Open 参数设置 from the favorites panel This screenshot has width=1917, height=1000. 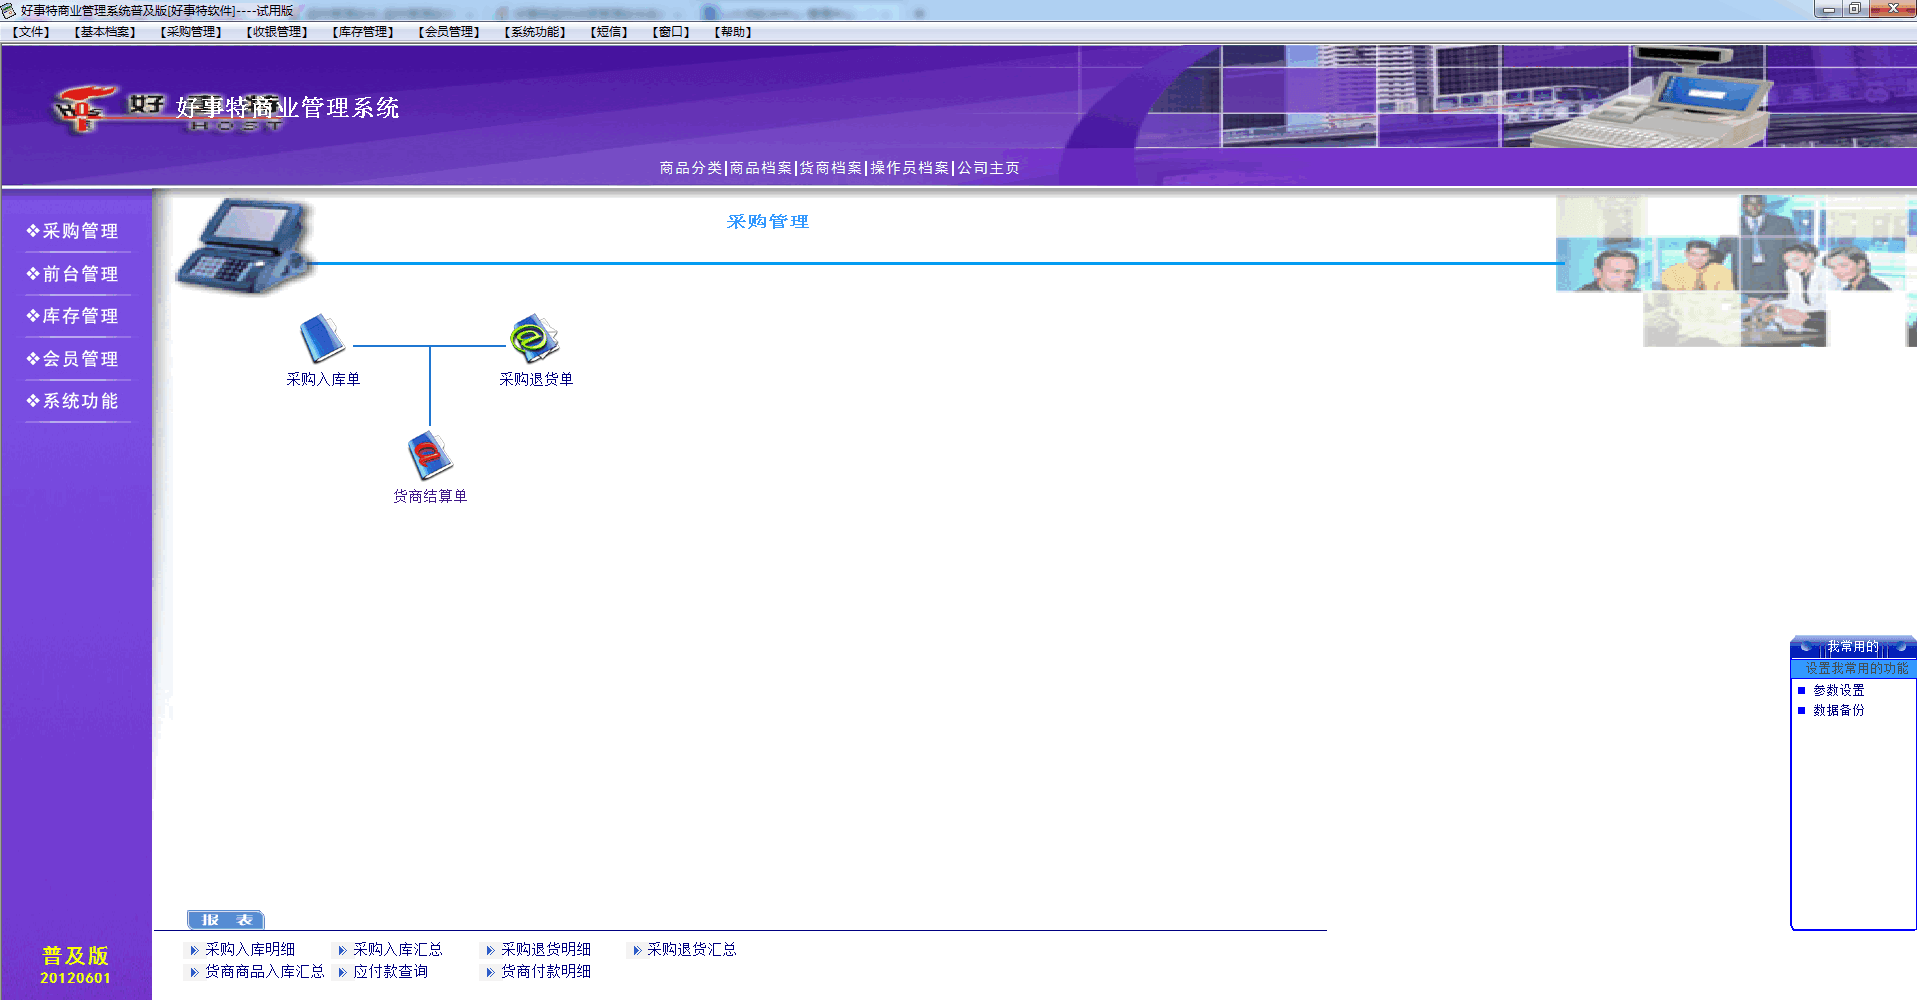coord(1838,690)
